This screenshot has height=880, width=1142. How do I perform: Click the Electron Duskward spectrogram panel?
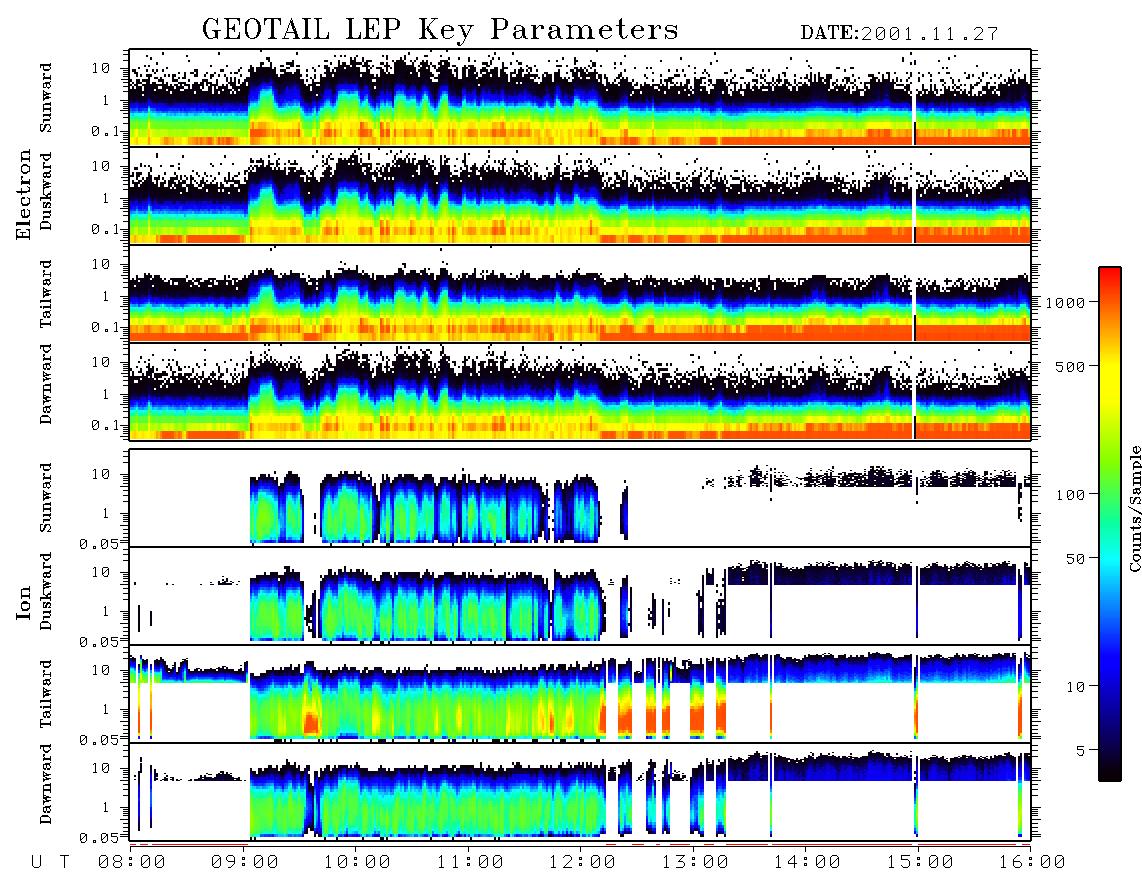(580, 195)
